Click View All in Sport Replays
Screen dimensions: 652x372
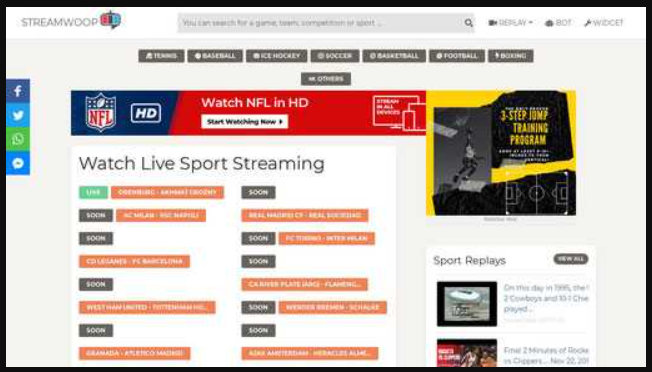[571, 259]
